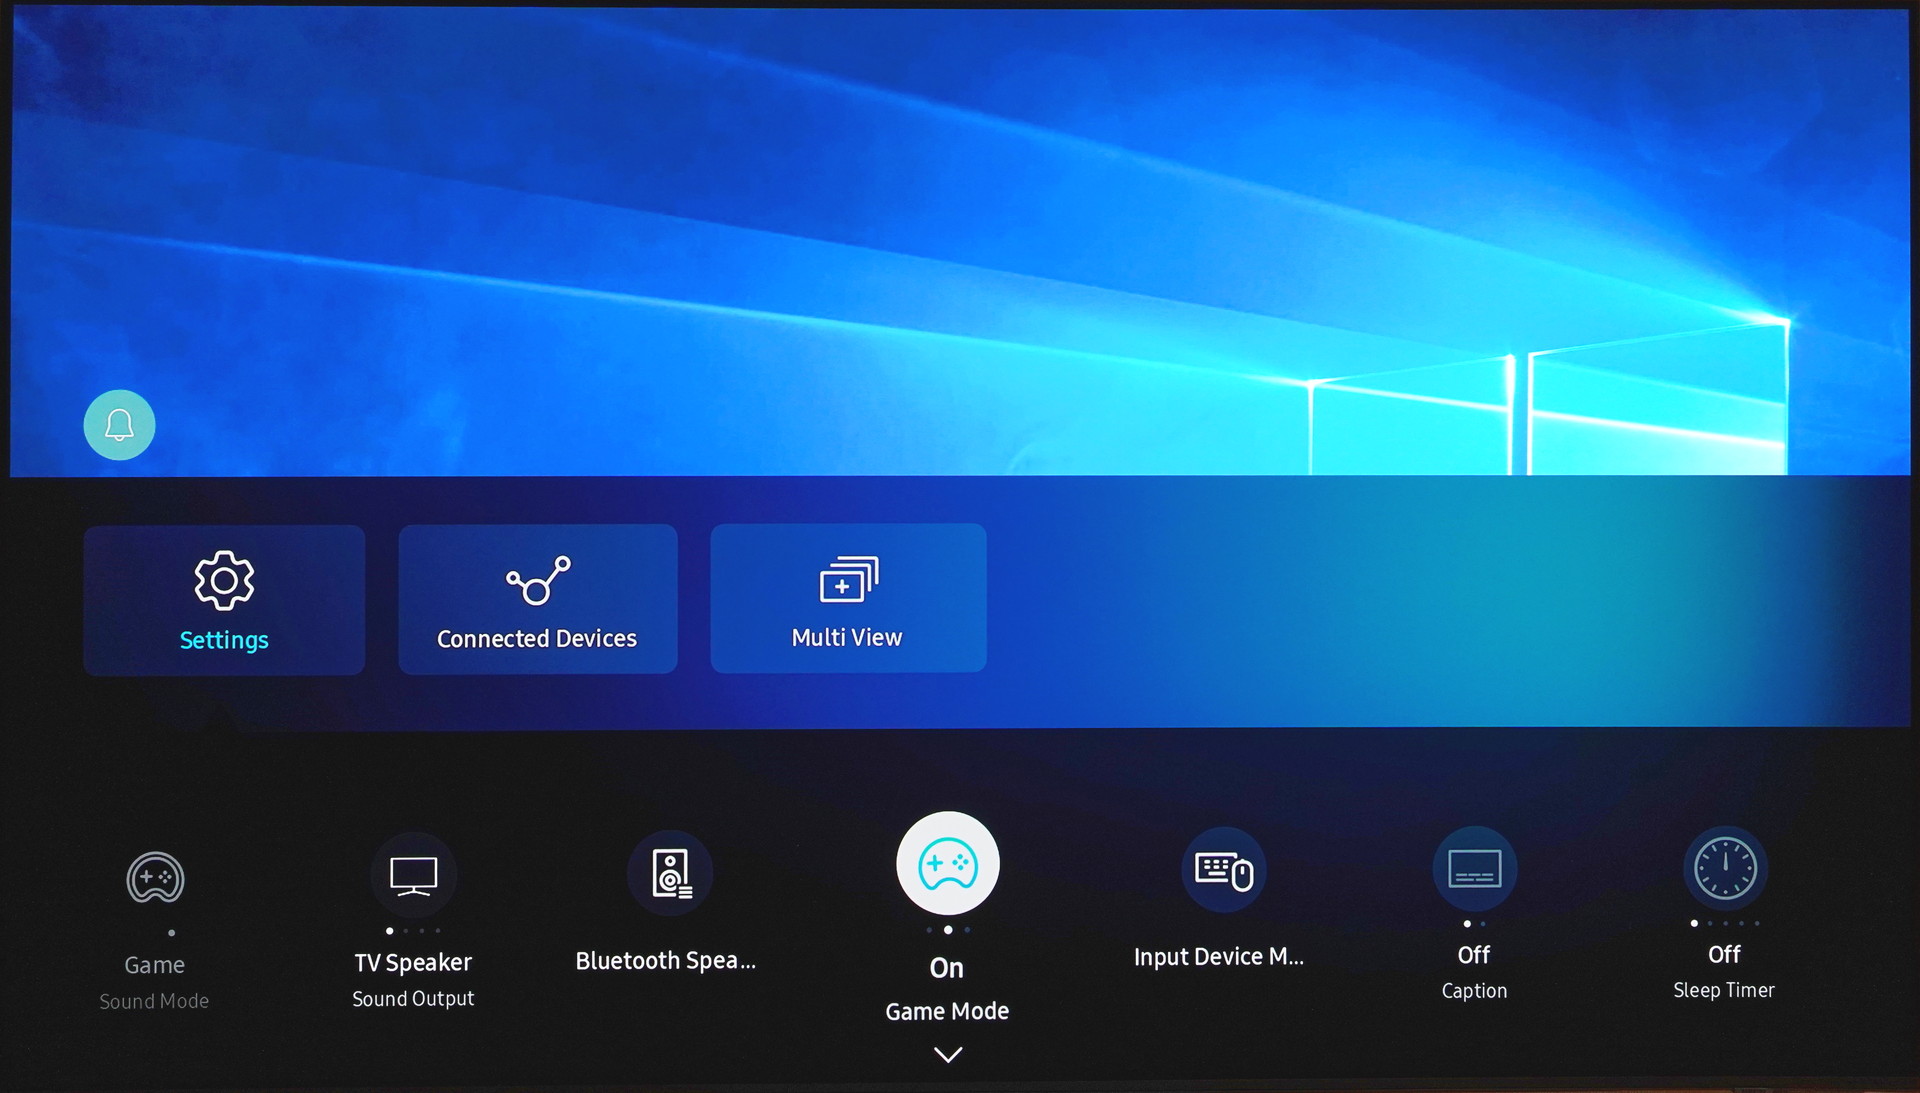Click the 'Off' value above Sleep Timer
This screenshot has height=1093, width=1920.
pos(1724,954)
